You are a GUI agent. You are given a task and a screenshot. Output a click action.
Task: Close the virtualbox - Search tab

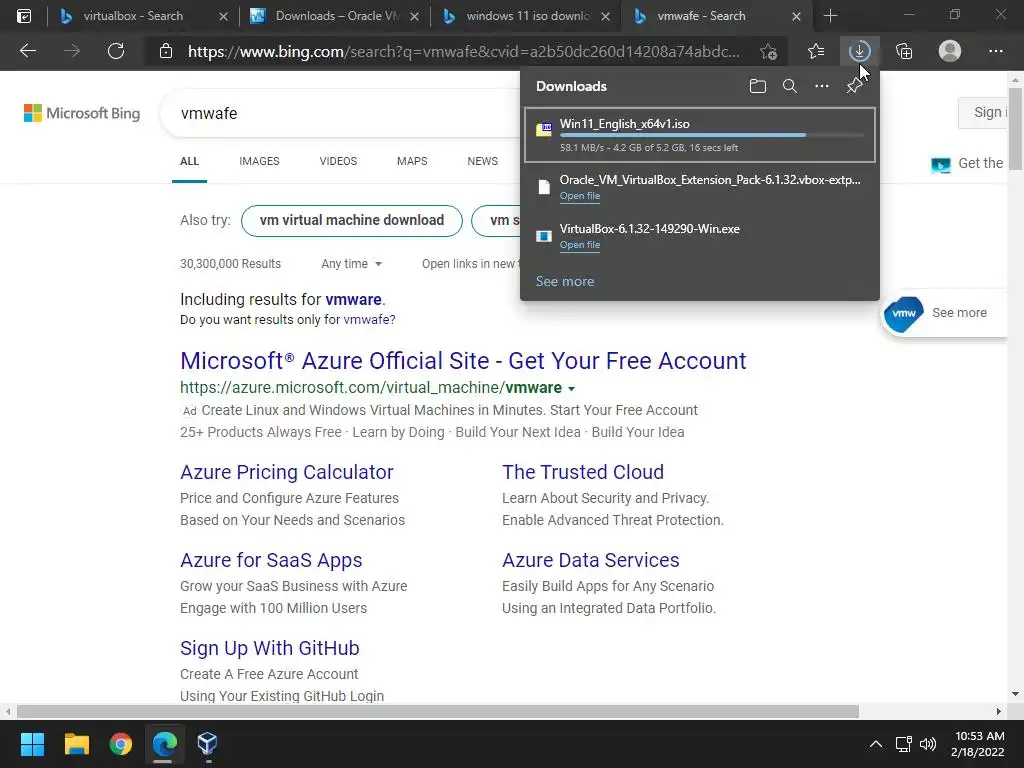point(223,16)
